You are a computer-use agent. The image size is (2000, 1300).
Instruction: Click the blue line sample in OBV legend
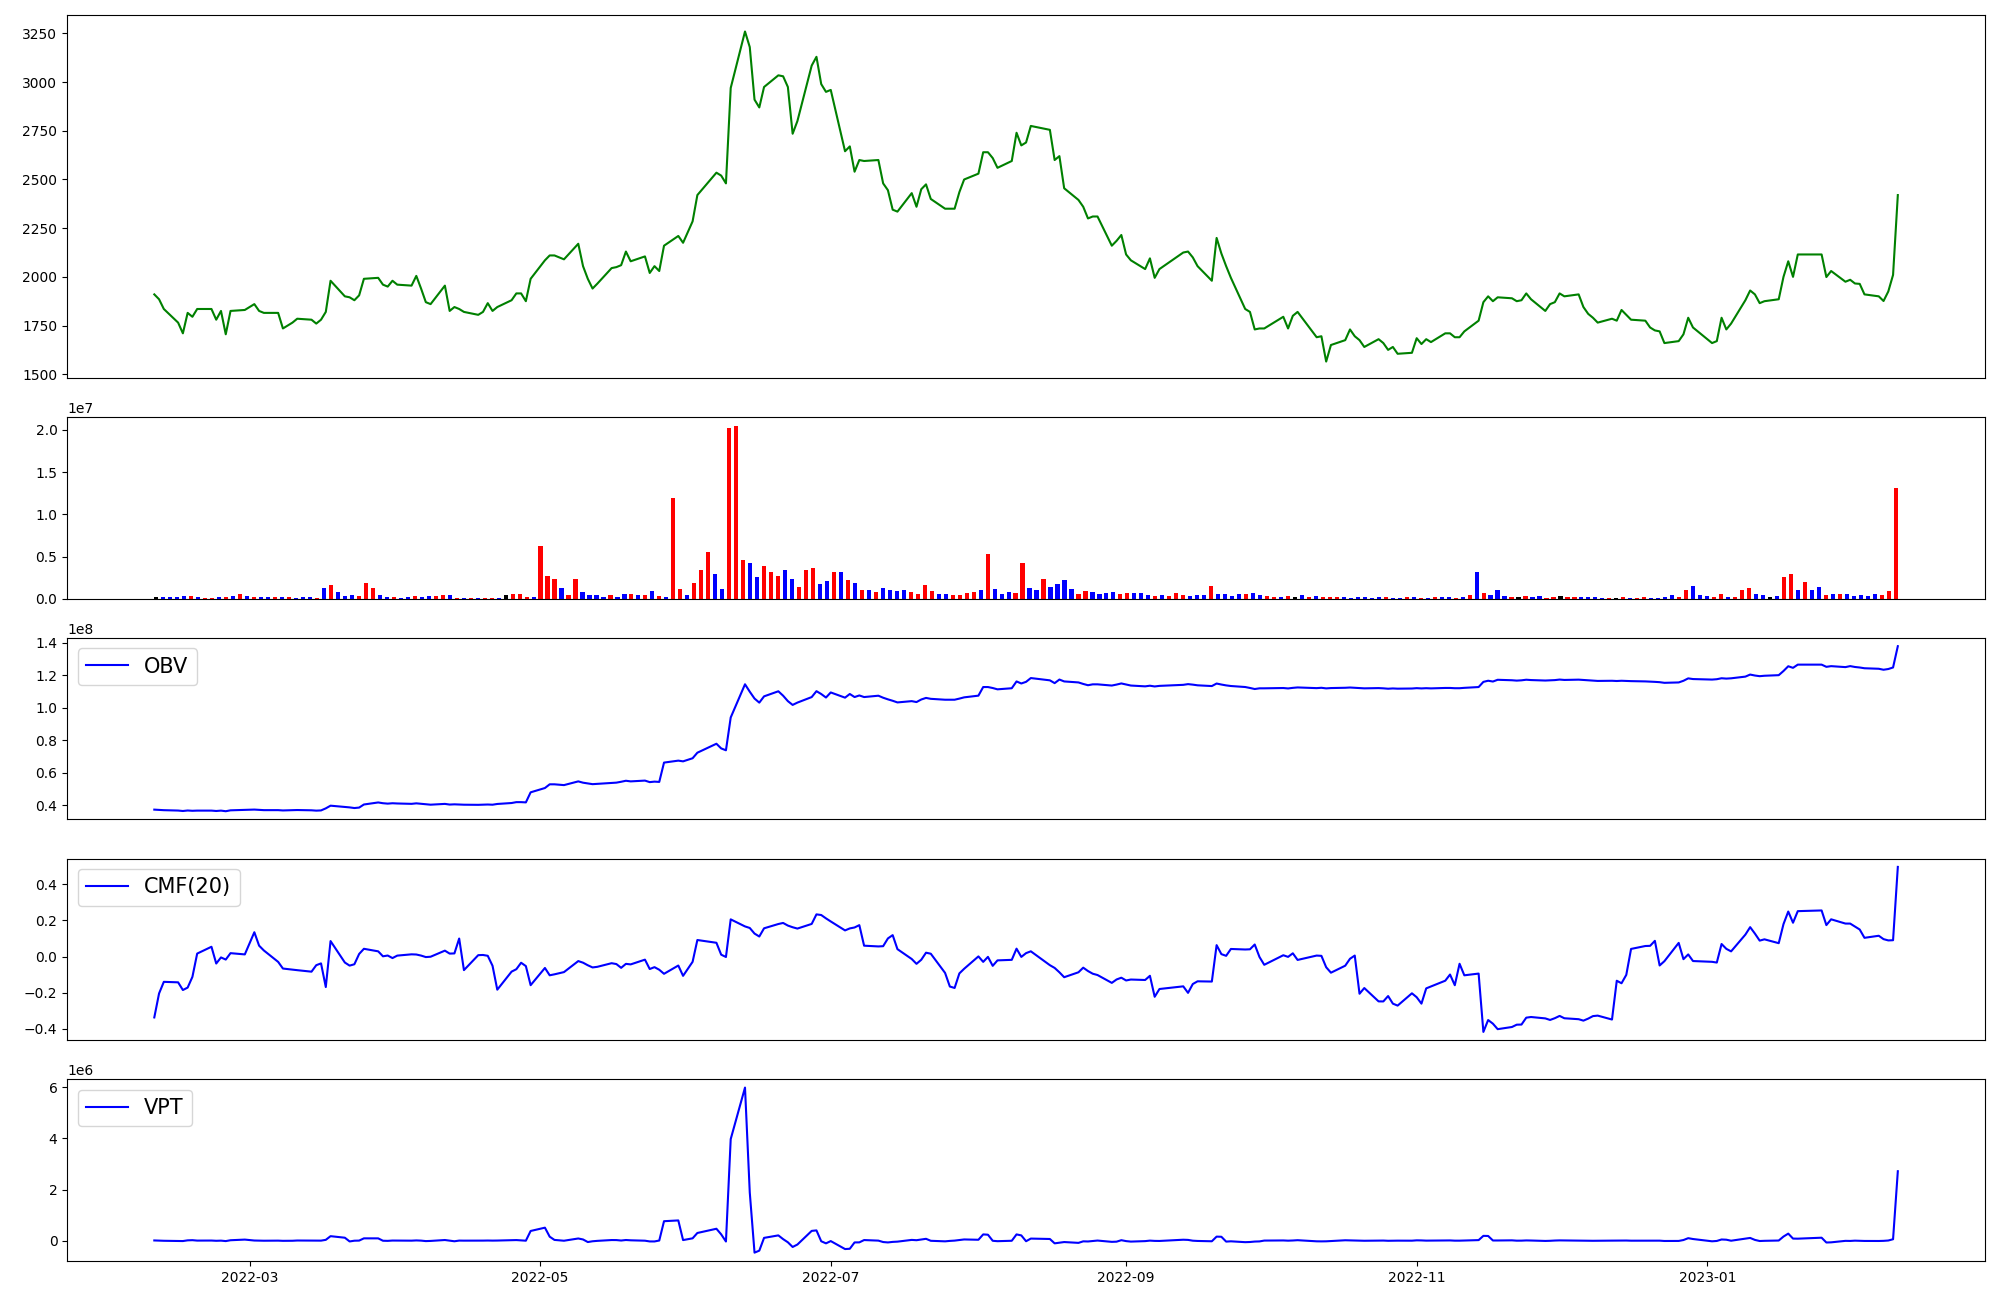tap(108, 666)
